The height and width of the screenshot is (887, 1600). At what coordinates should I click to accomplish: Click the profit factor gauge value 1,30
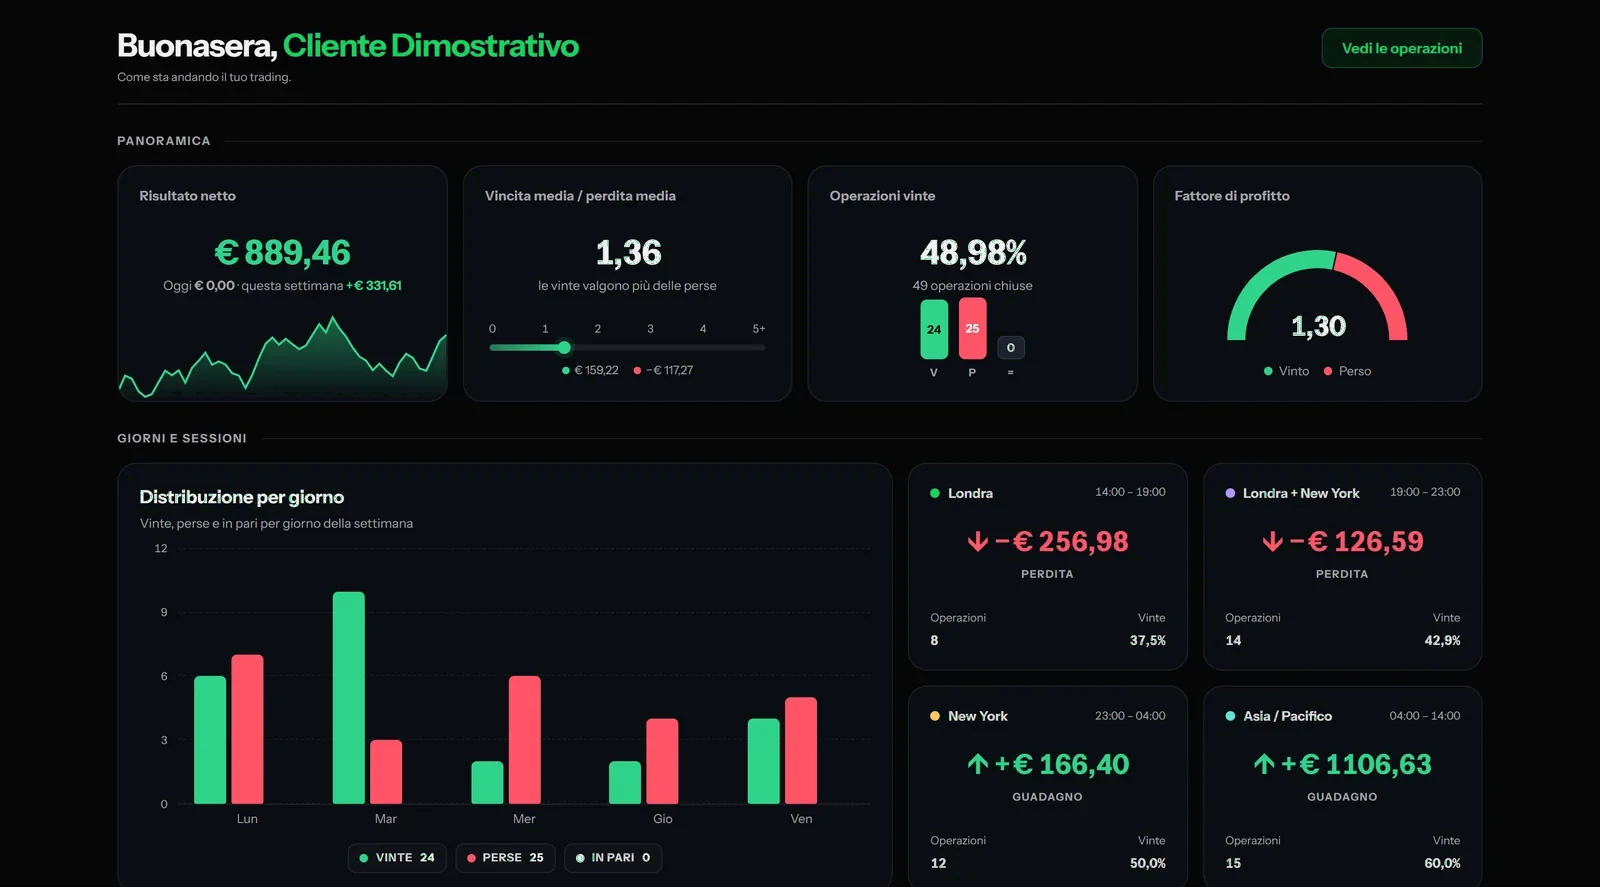tap(1318, 326)
